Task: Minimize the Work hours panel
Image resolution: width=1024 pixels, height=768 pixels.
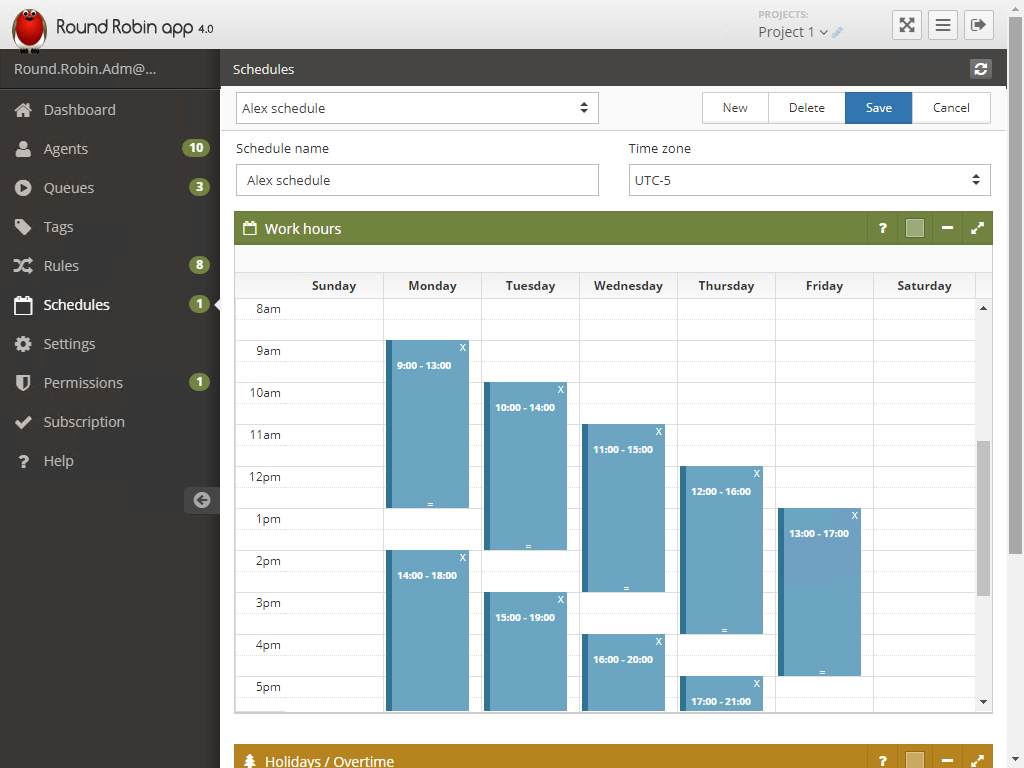Action: pyautogui.click(x=946, y=228)
